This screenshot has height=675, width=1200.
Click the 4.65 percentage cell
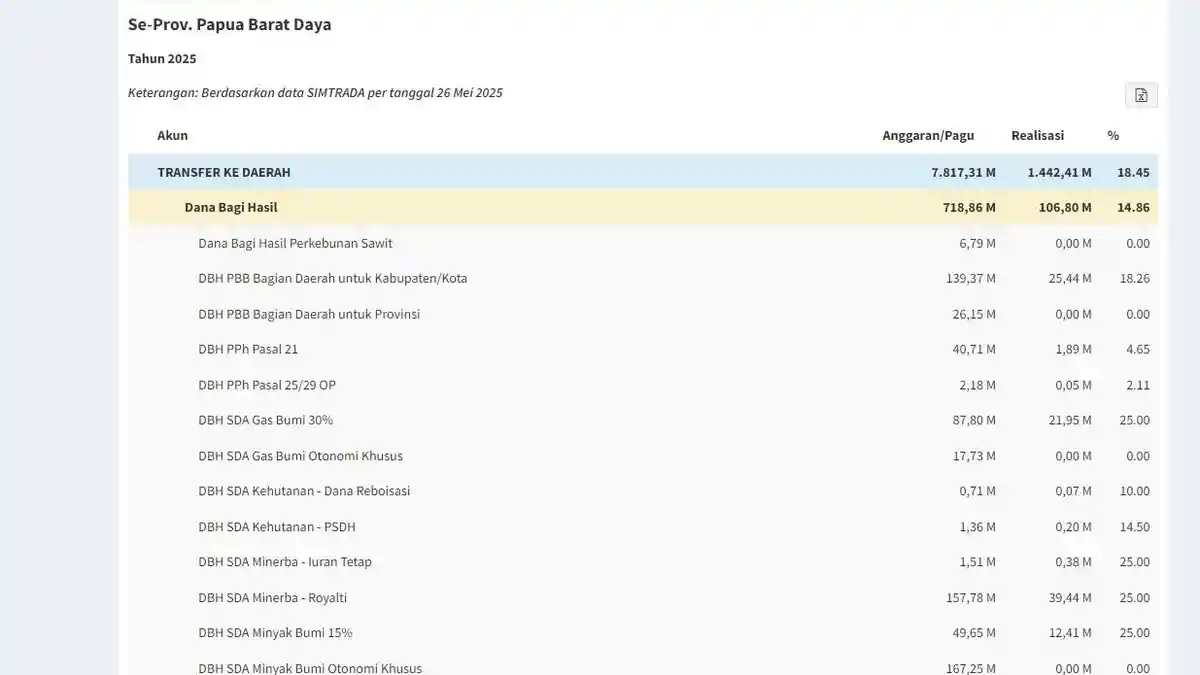click(x=1137, y=349)
